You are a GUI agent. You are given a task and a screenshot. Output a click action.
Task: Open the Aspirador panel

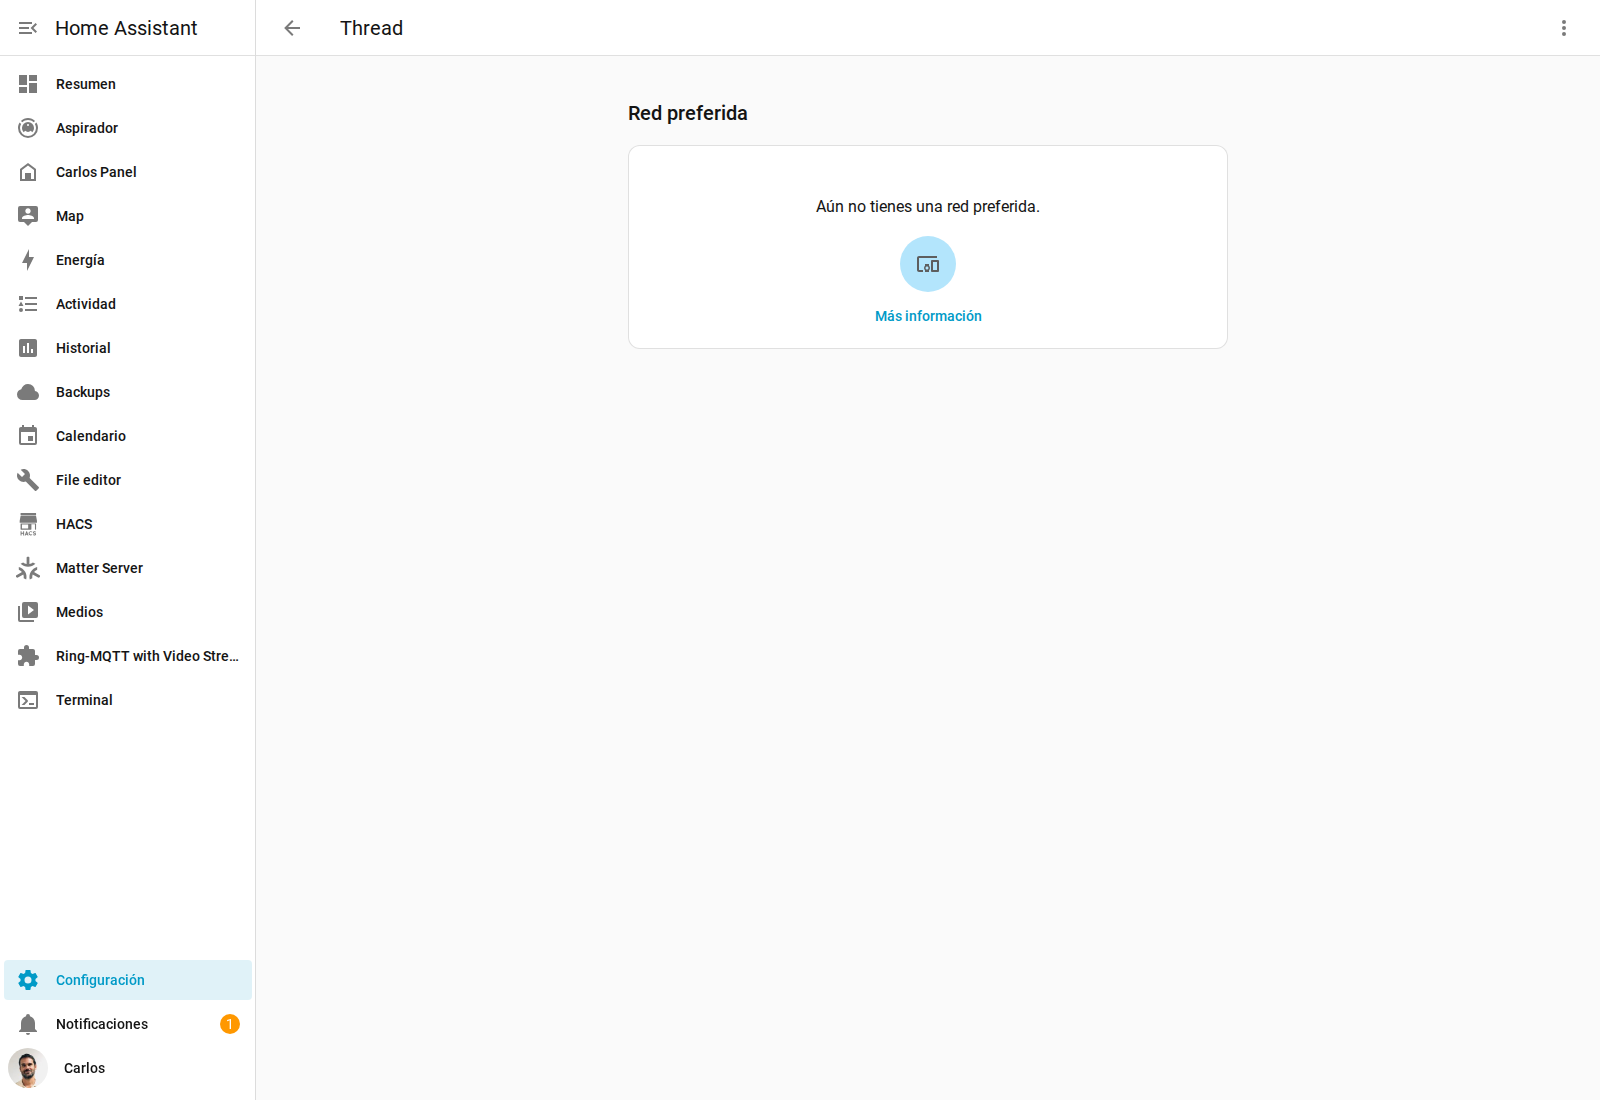click(x=87, y=128)
